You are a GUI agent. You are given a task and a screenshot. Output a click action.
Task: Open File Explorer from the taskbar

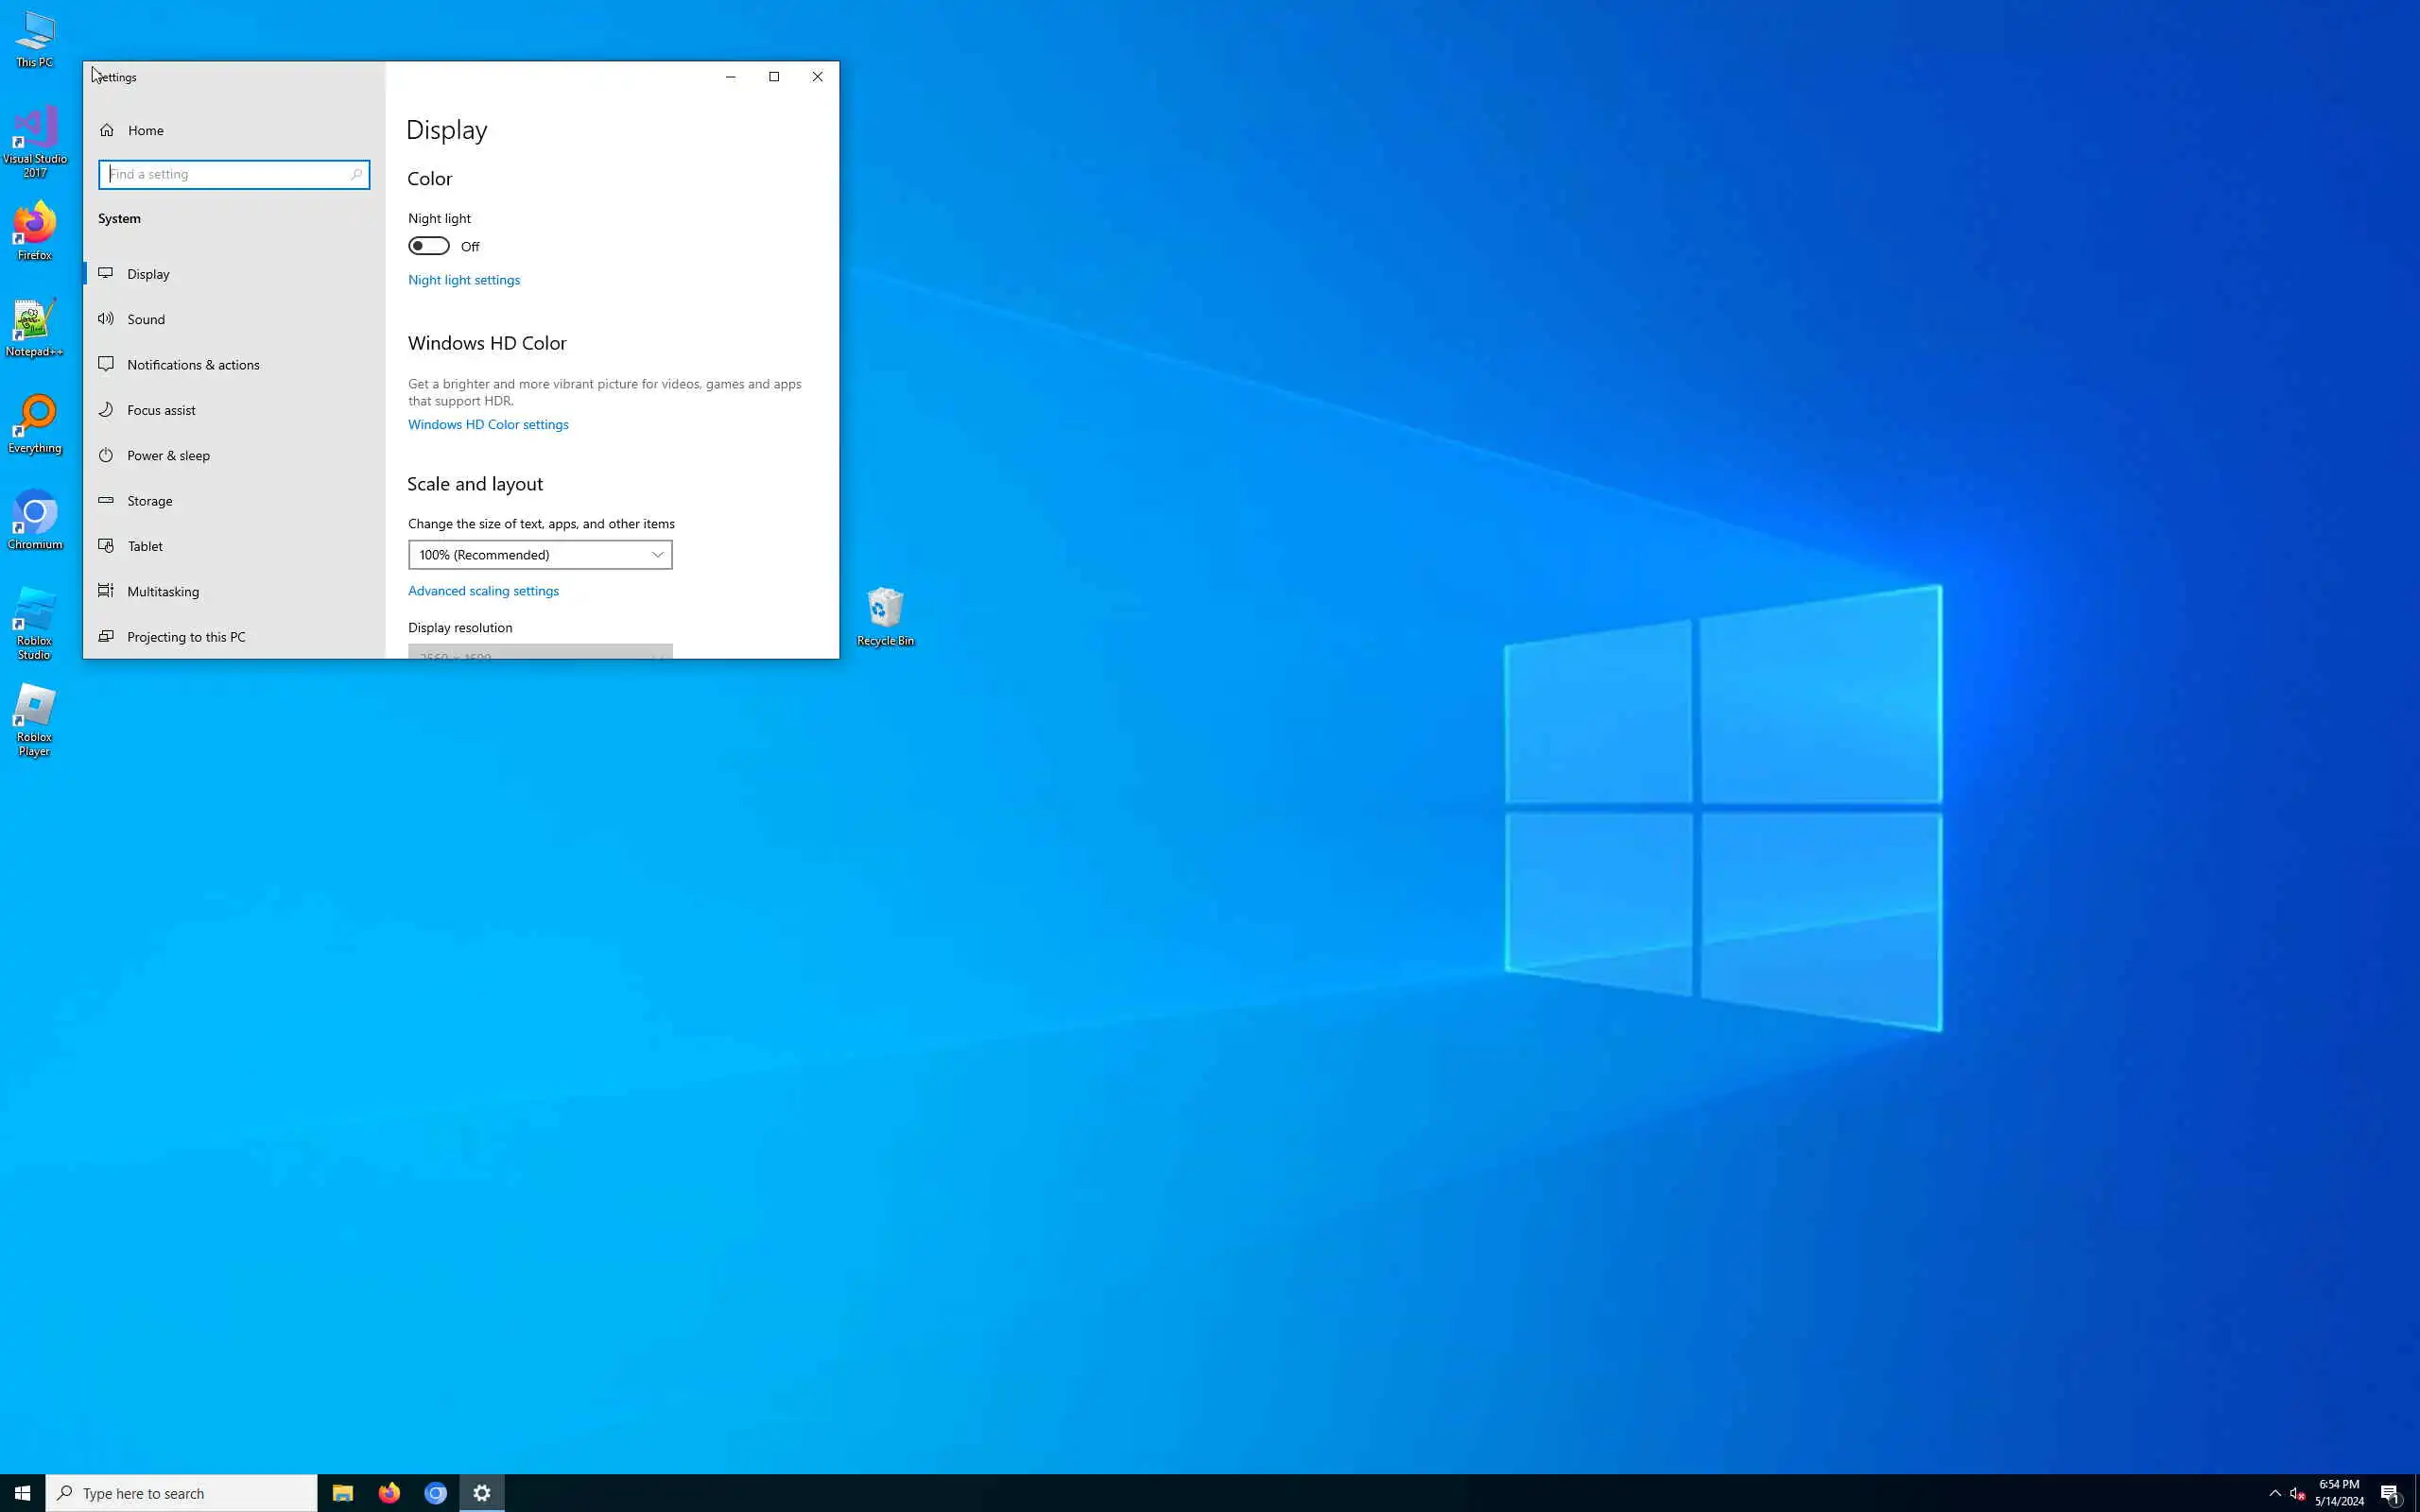coord(343,1493)
